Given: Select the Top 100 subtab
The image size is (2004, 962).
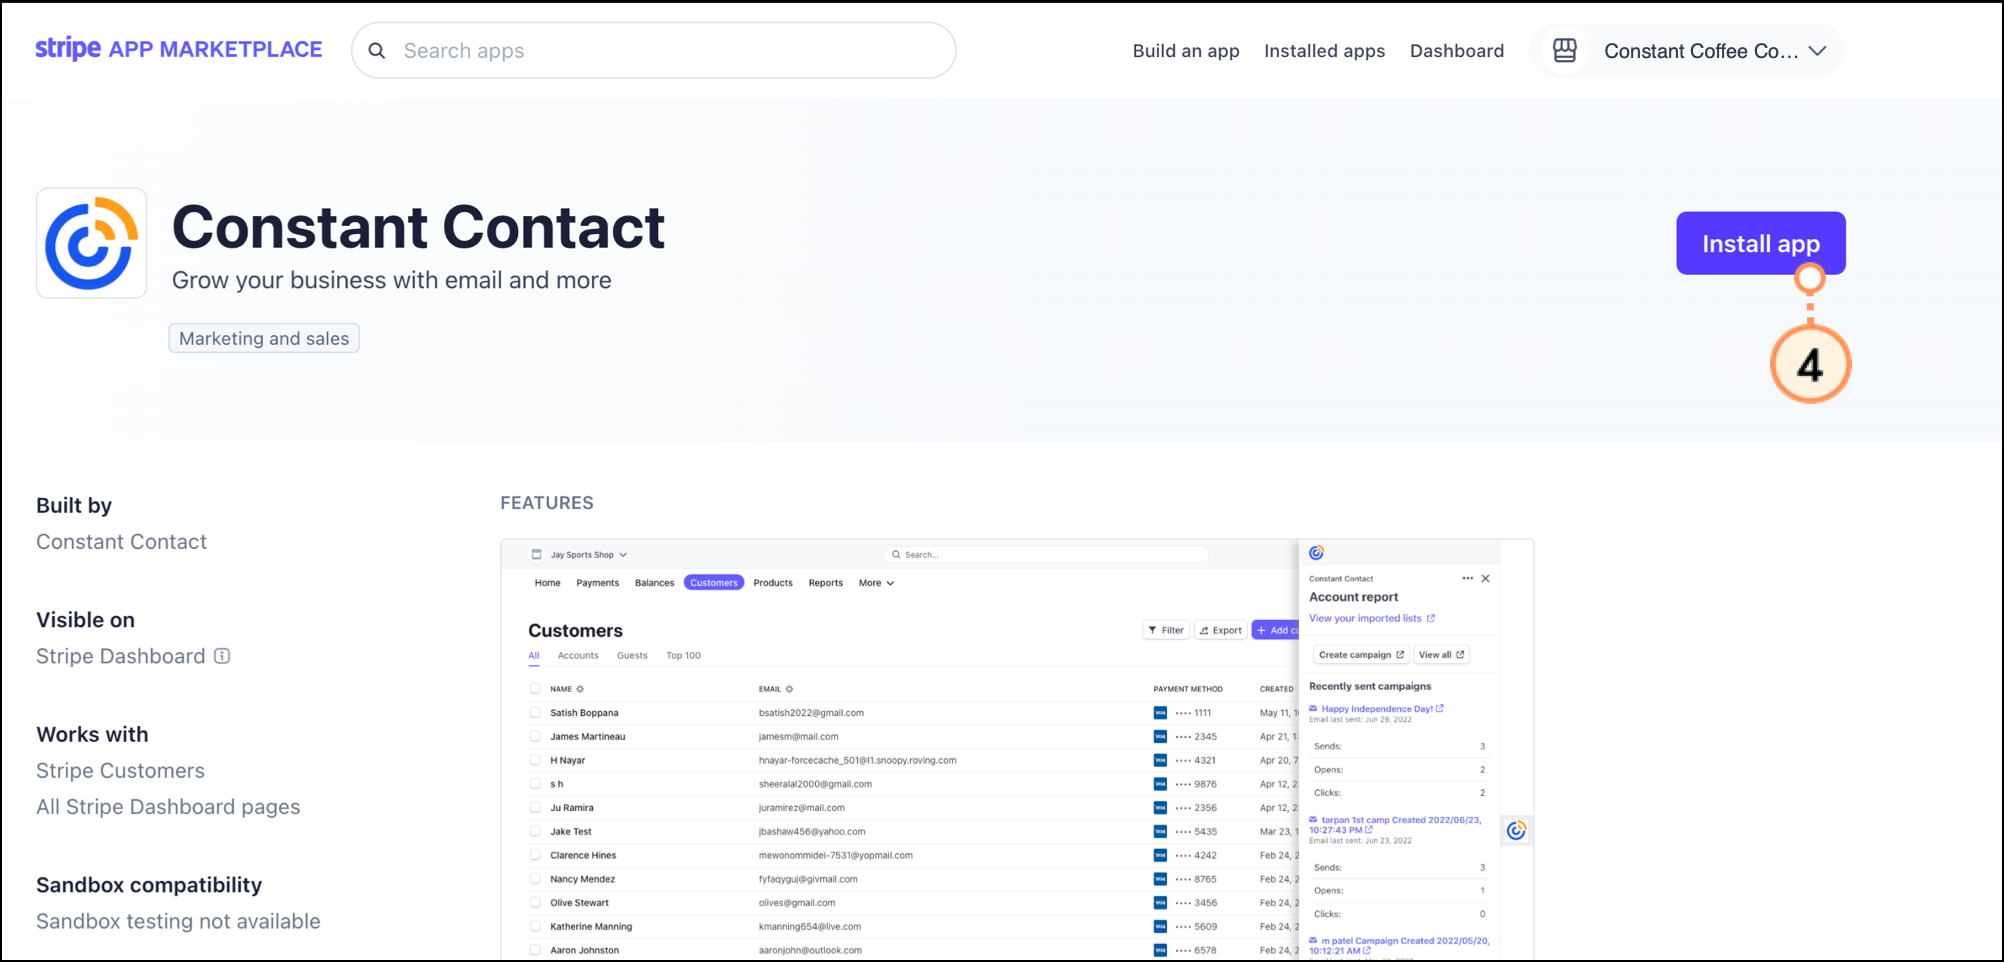Looking at the screenshot, I should point(683,656).
